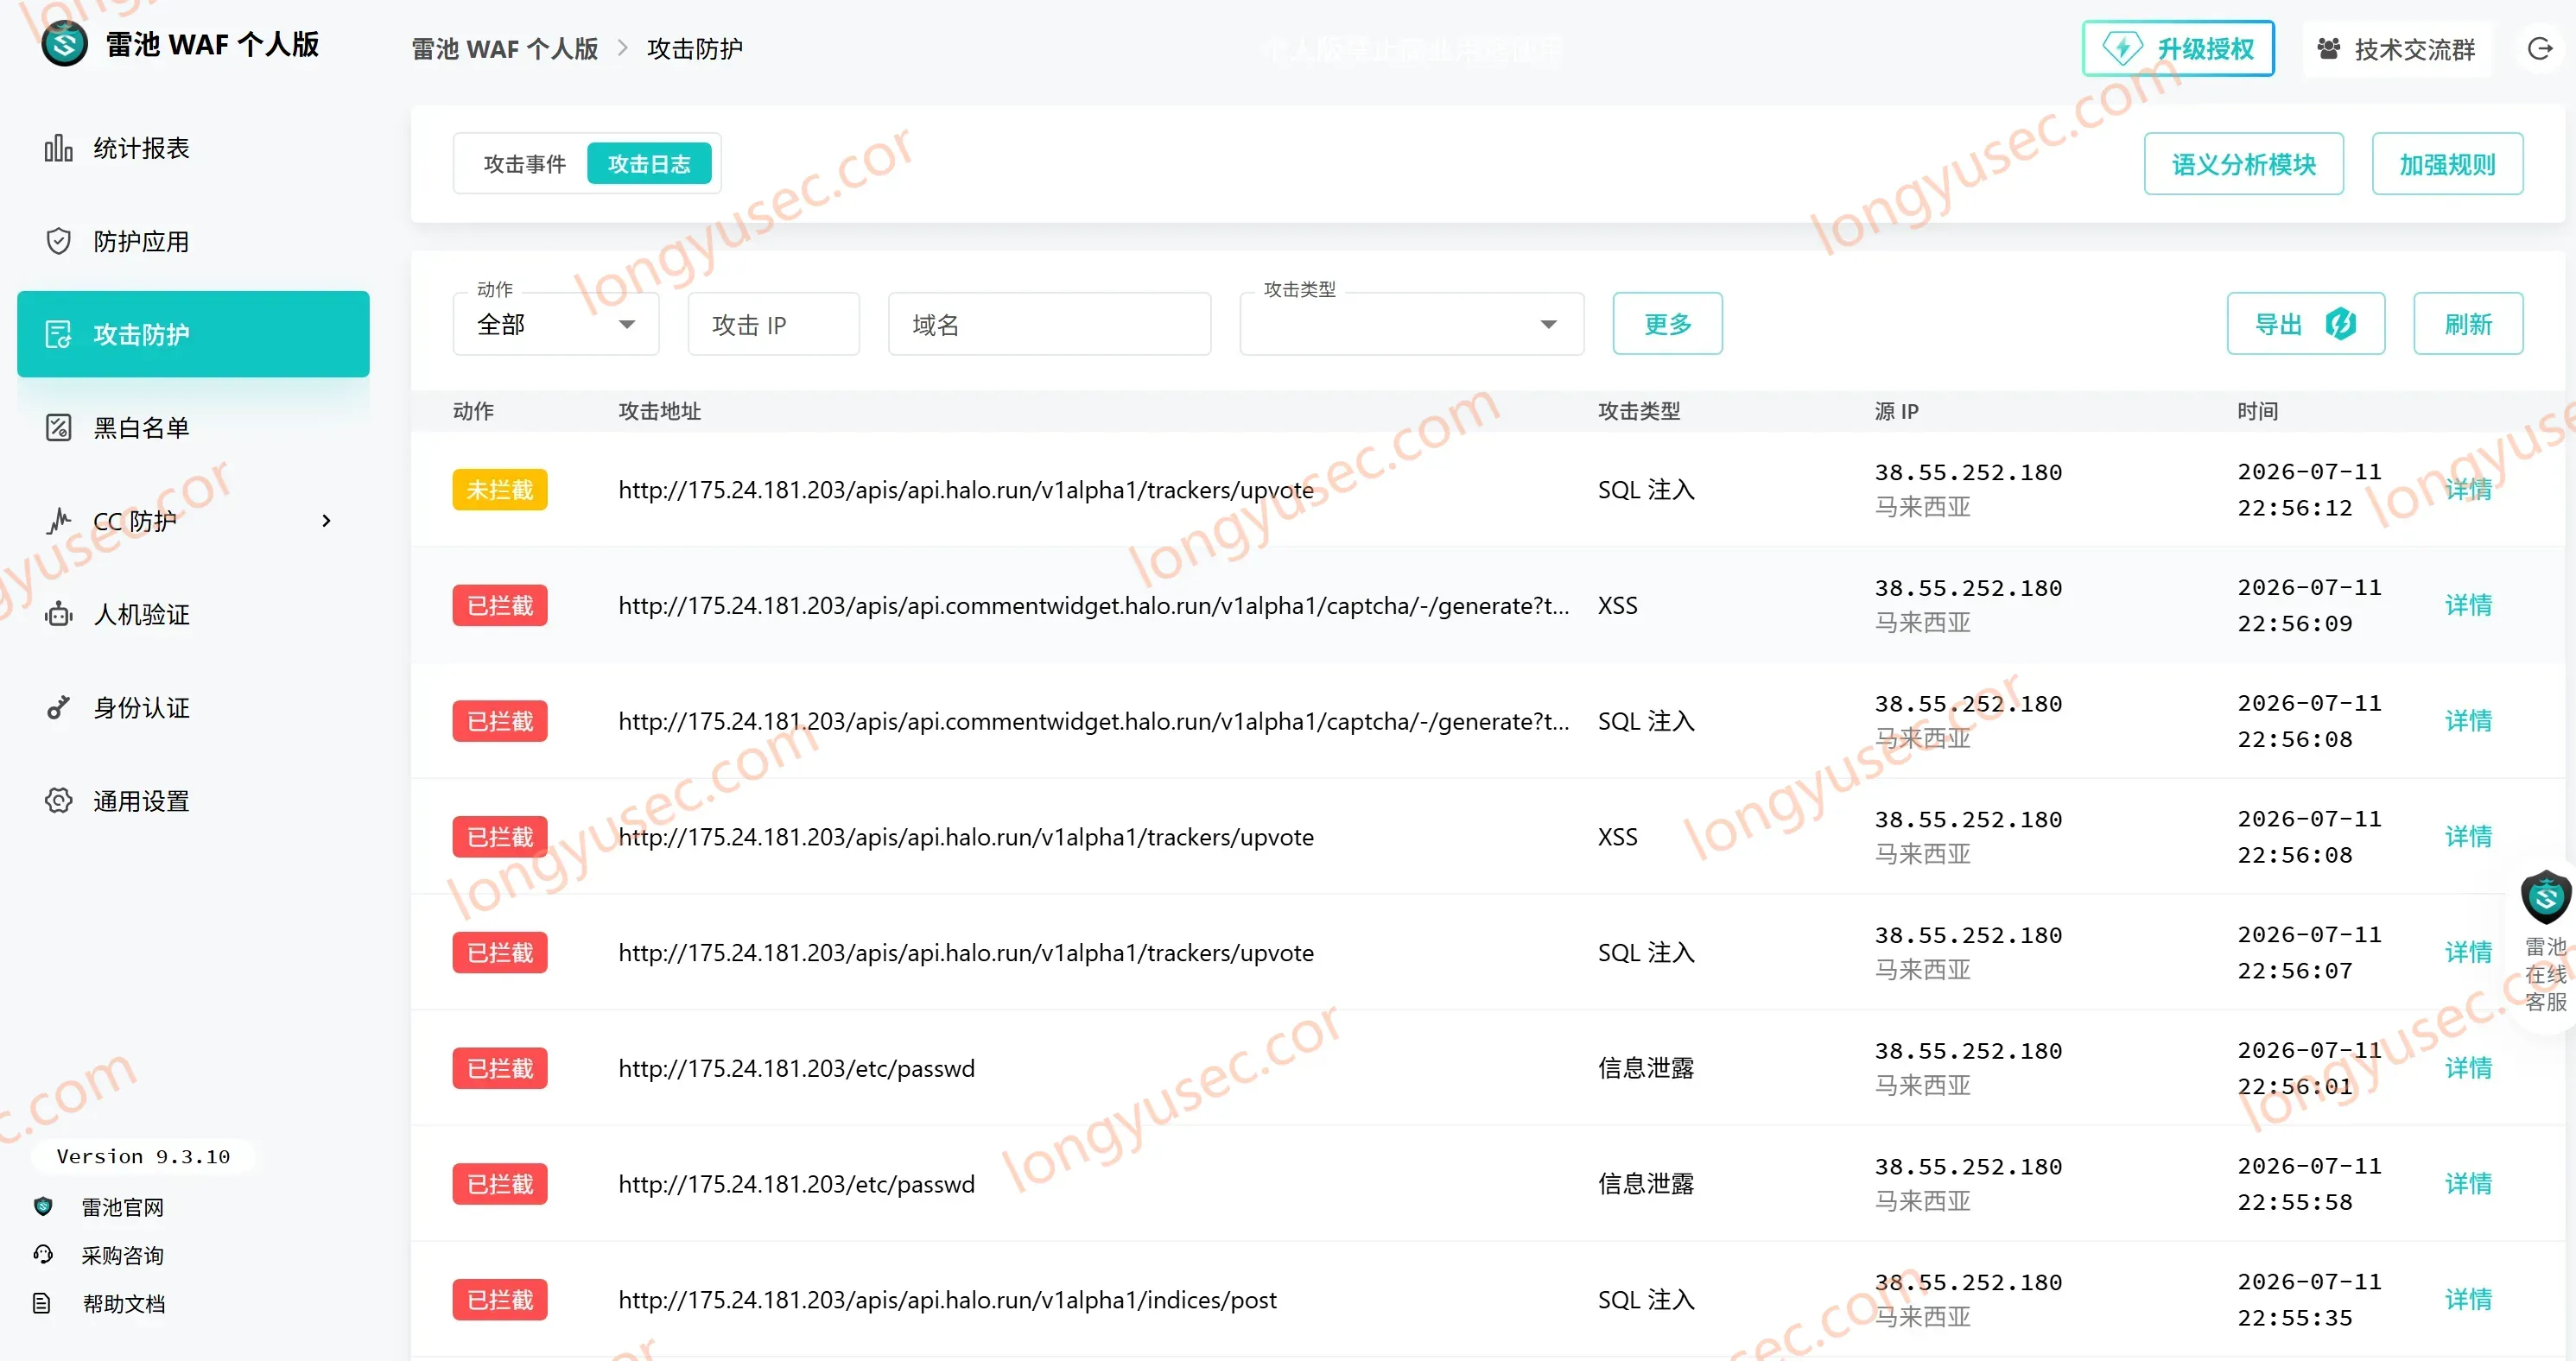Open 详情 for the 22:56:09 XSS log

[x=2468, y=605]
